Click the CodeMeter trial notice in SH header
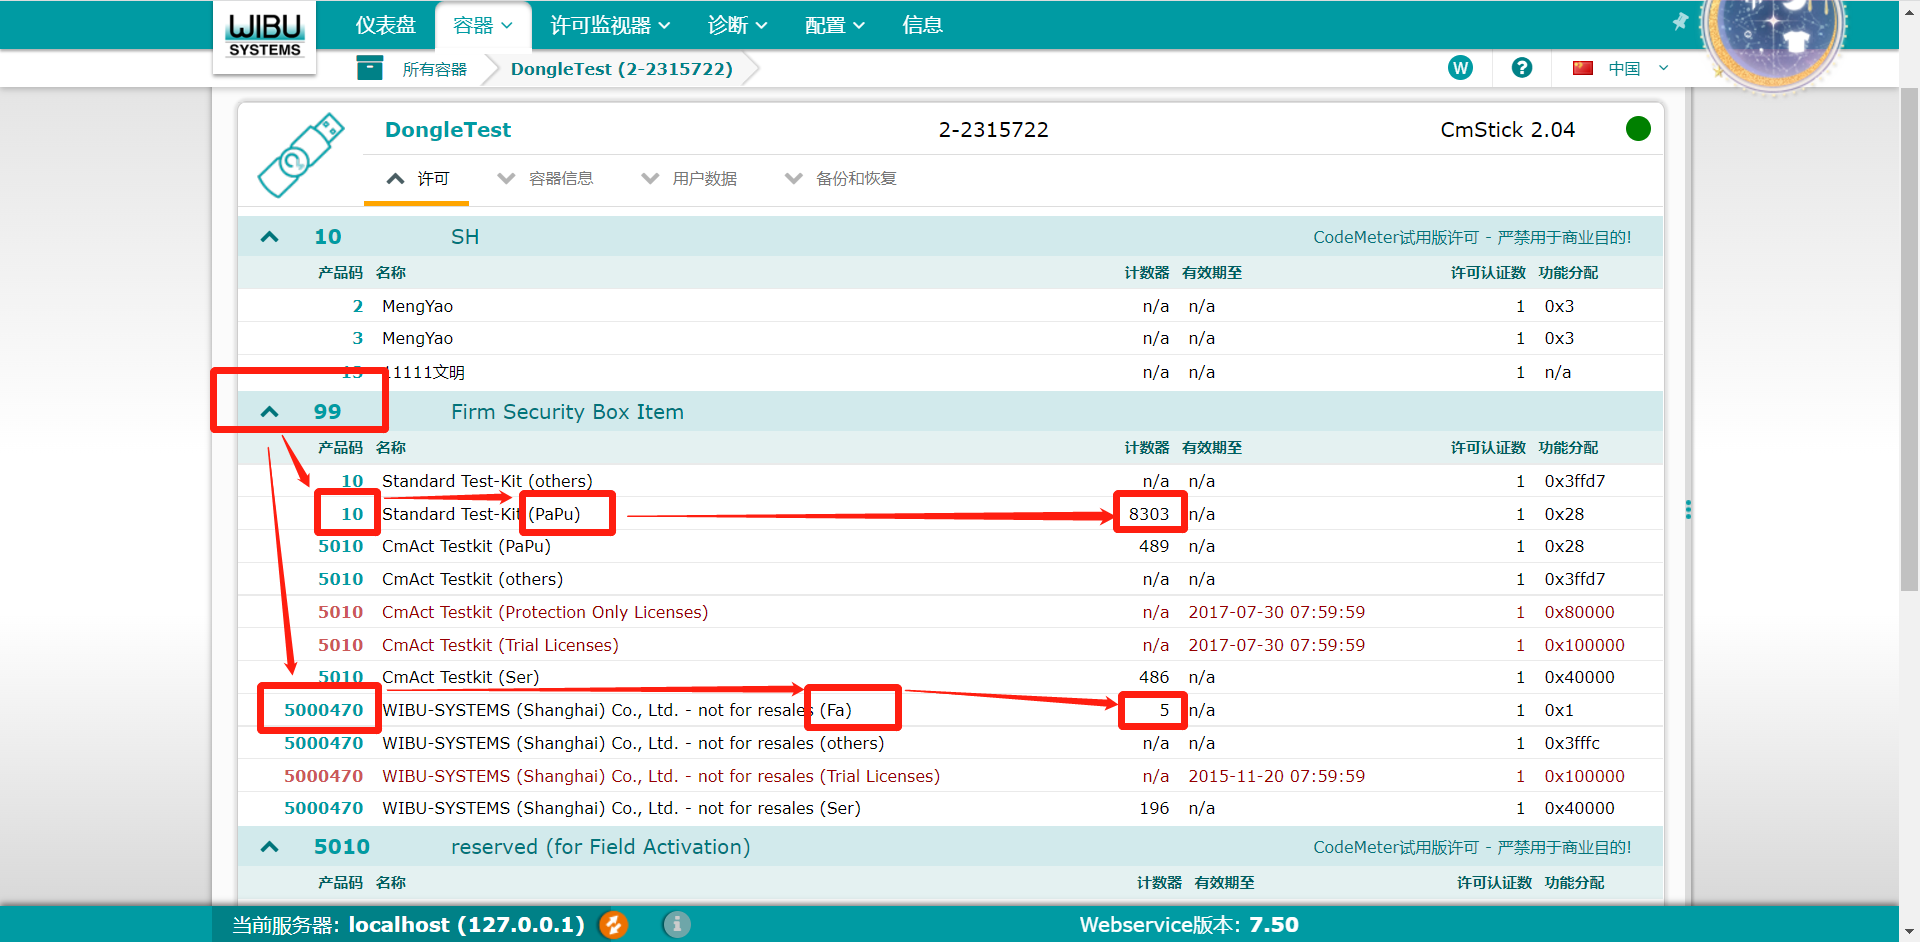 click(1472, 237)
